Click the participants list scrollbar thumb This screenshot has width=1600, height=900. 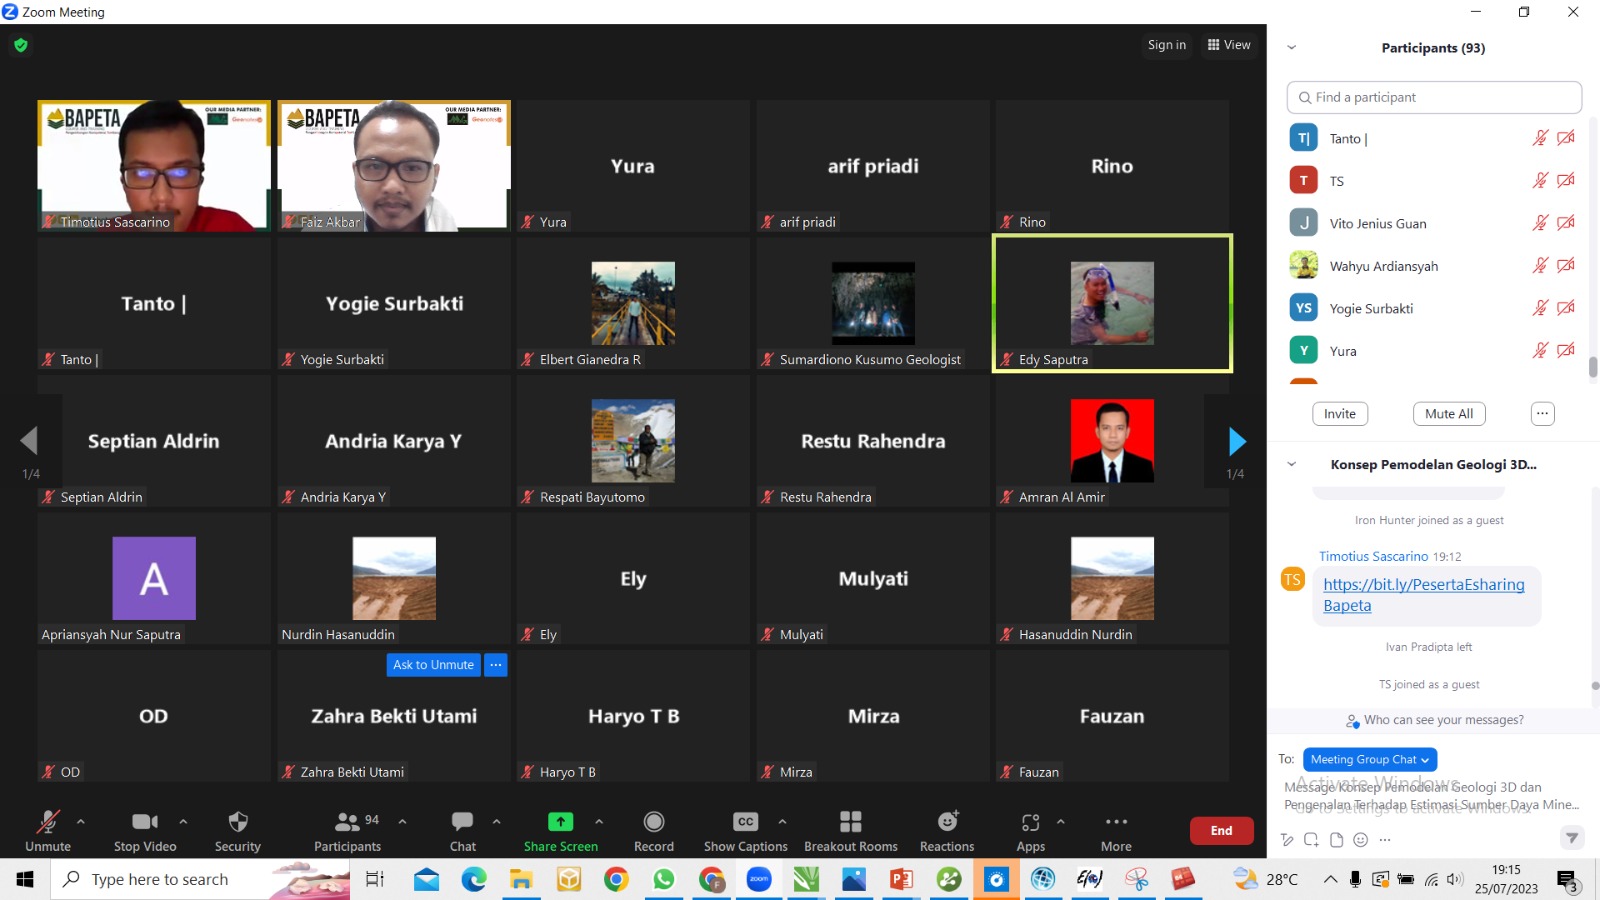[x=1592, y=367]
